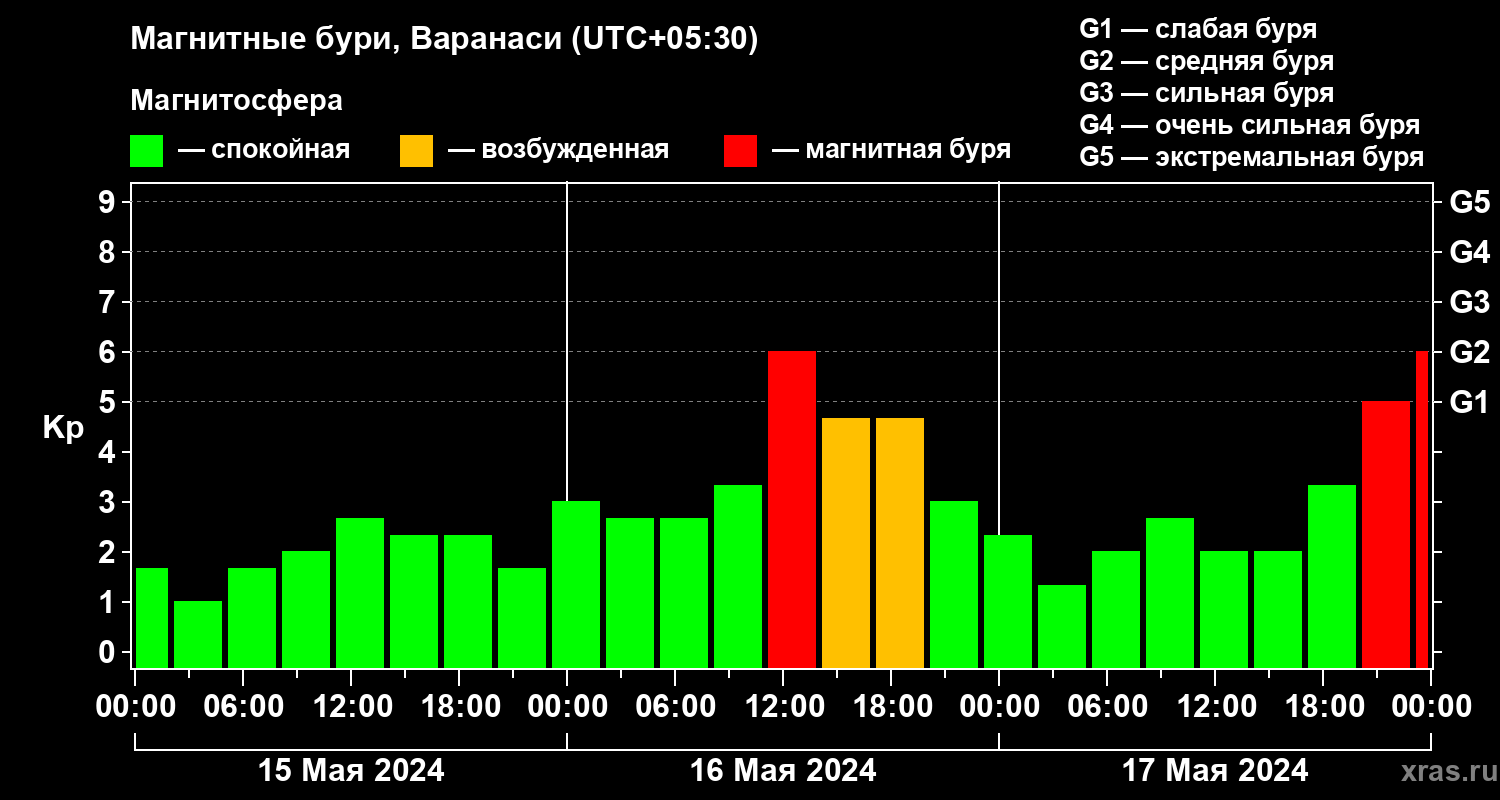Click the 'G5' label on the right axis
Viewport: 1500px width, 800px height.
click(x=1469, y=202)
